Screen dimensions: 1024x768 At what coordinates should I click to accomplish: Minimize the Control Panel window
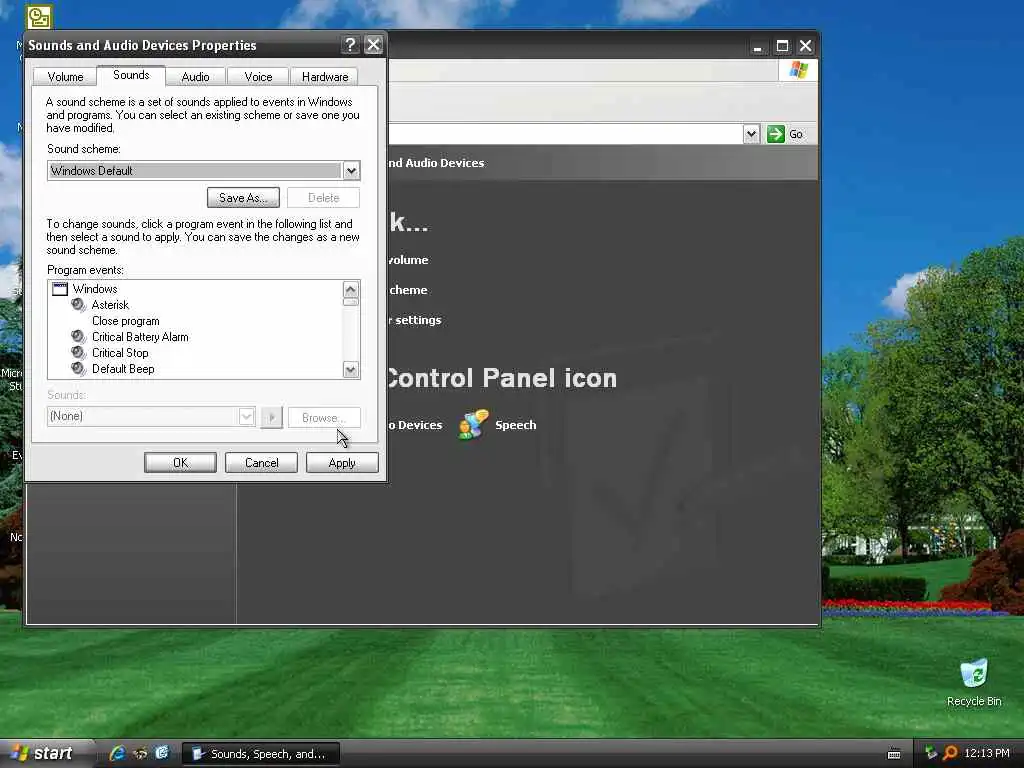pyautogui.click(x=758, y=46)
